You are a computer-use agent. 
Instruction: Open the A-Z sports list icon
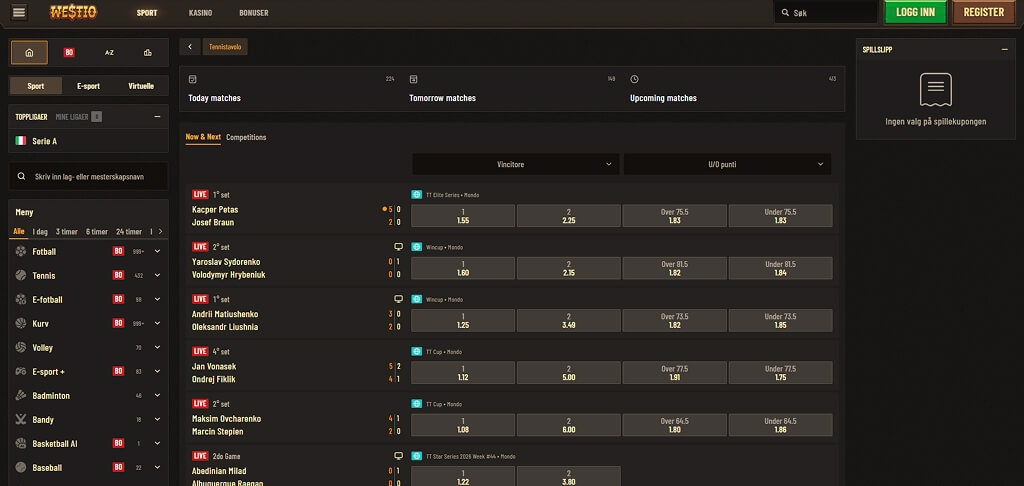pyautogui.click(x=109, y=53)
